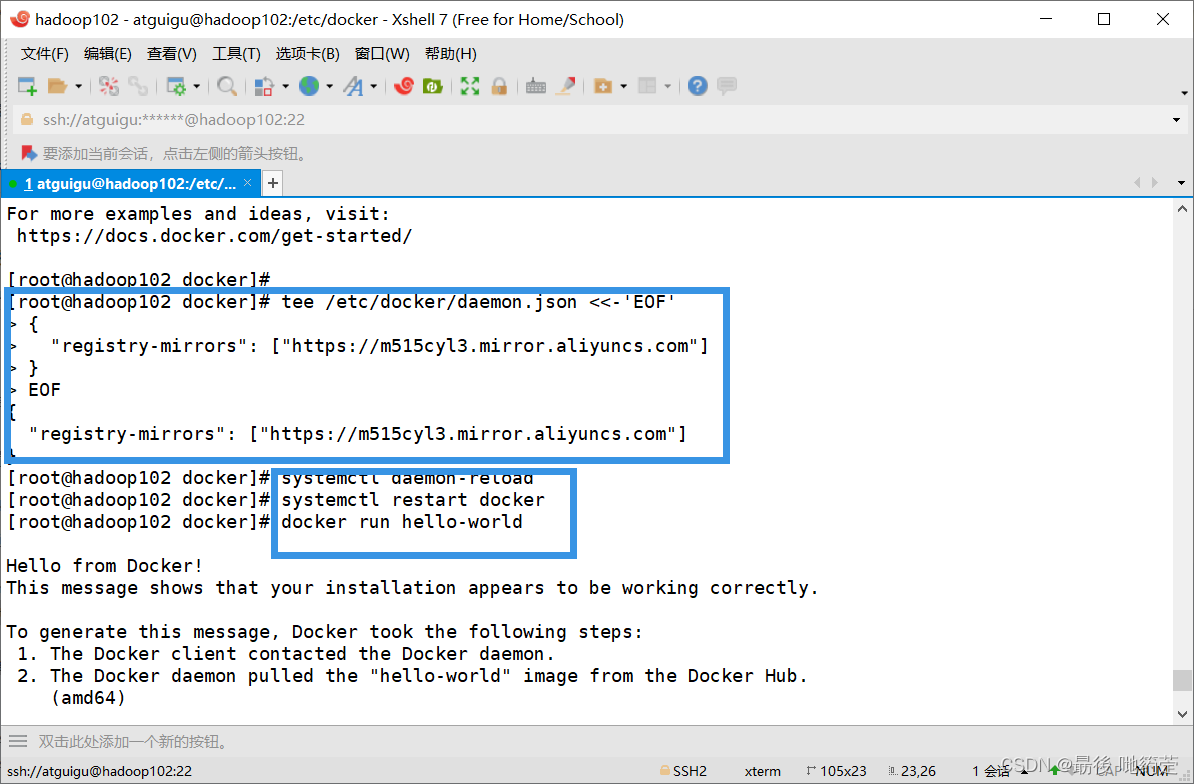Image resolution: width=1194 pixels, height=784 pixels.
Task: Click the globe encoding icon
Action: [x=309, y=86]
